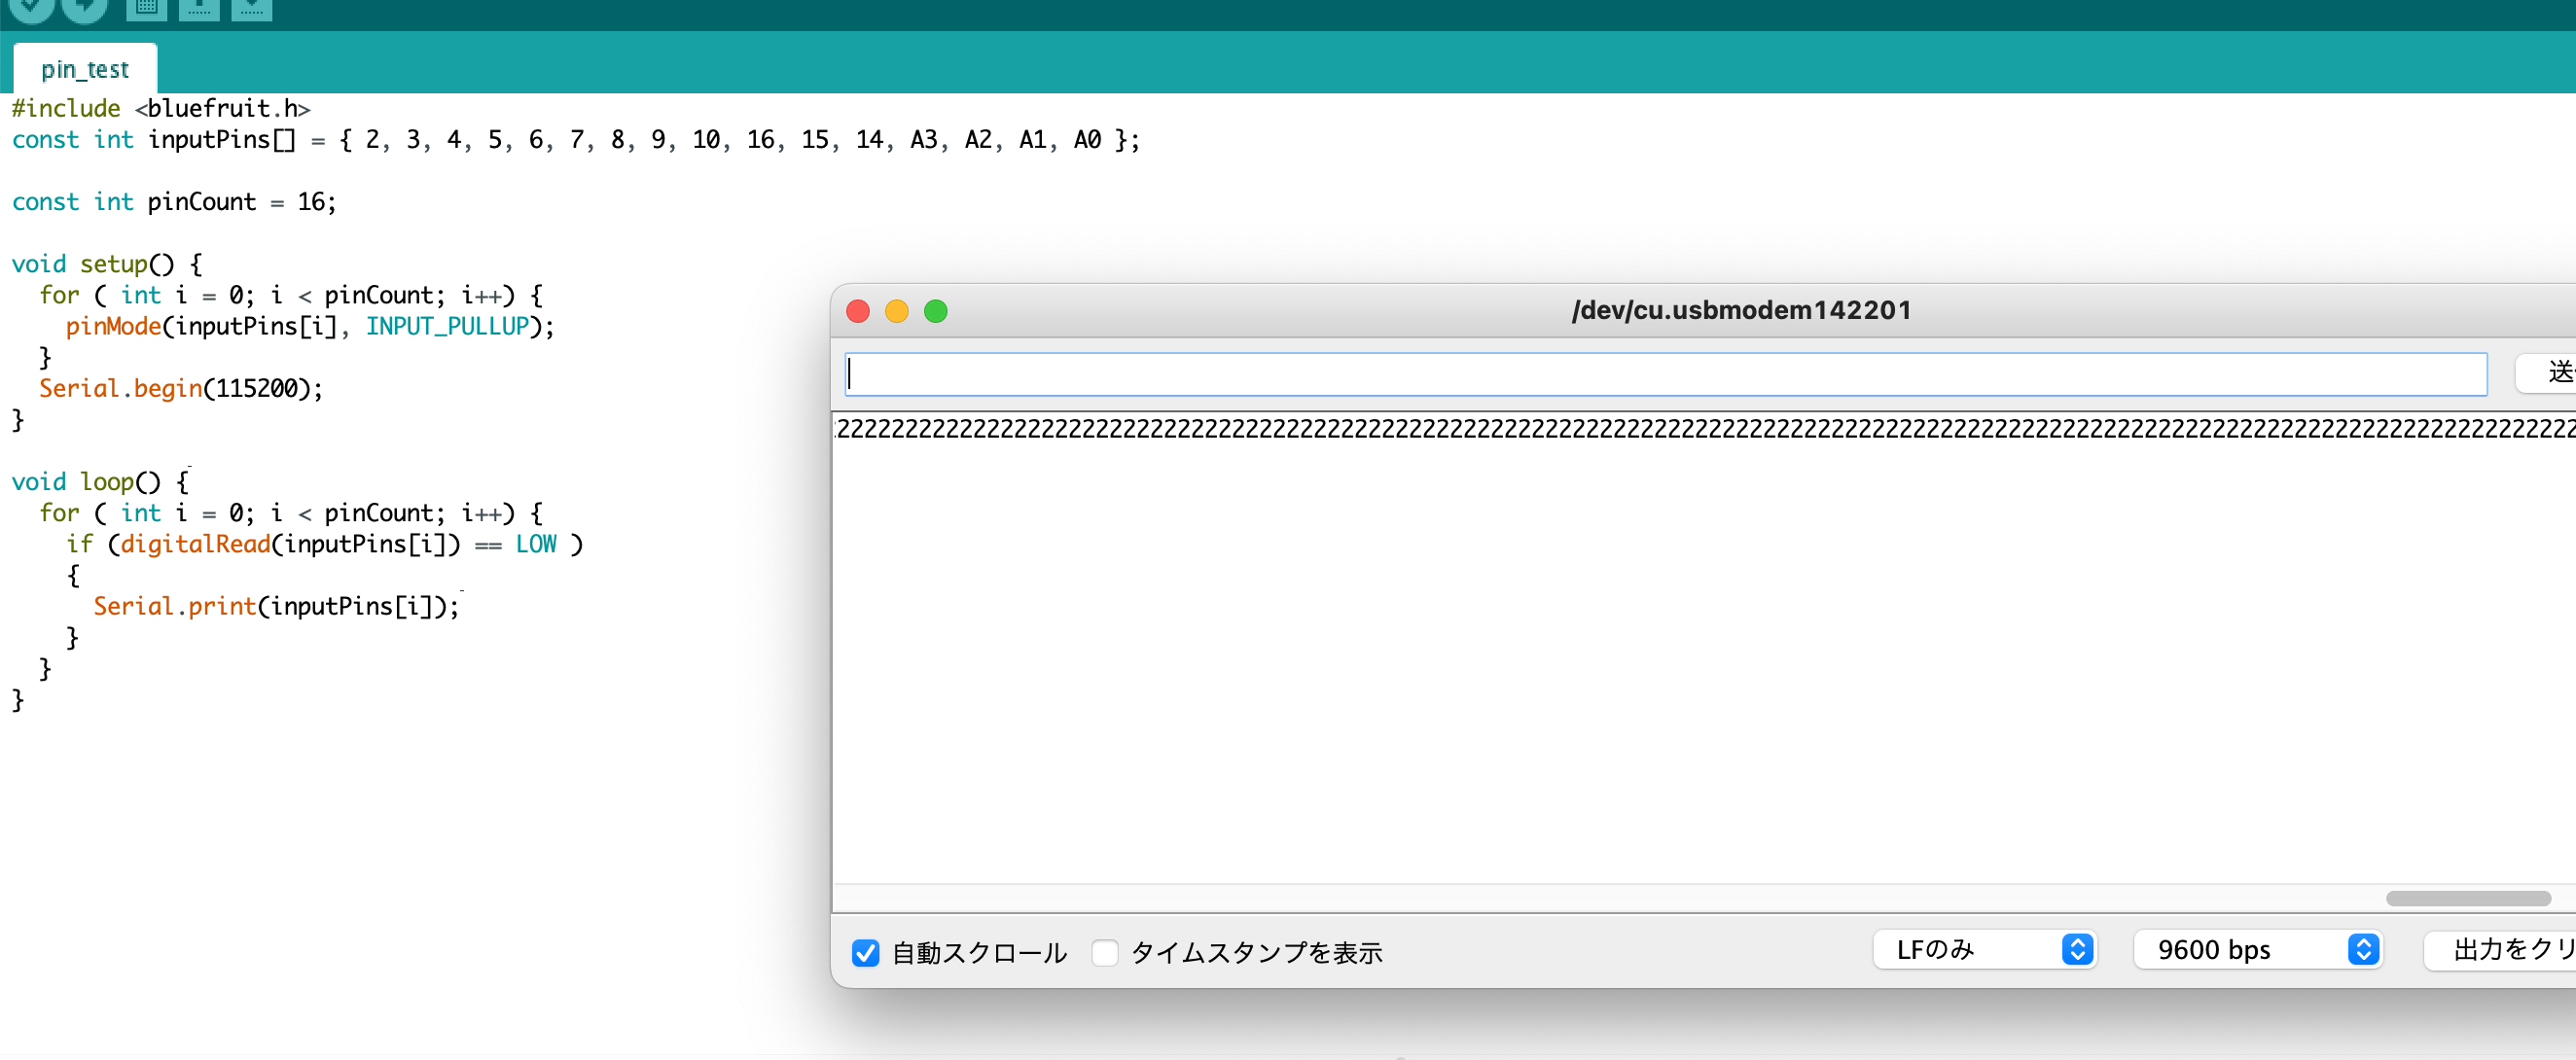Click the 出力をクリア clear output button
The image size is (2576, 1060).
[x=2500, y=949]
